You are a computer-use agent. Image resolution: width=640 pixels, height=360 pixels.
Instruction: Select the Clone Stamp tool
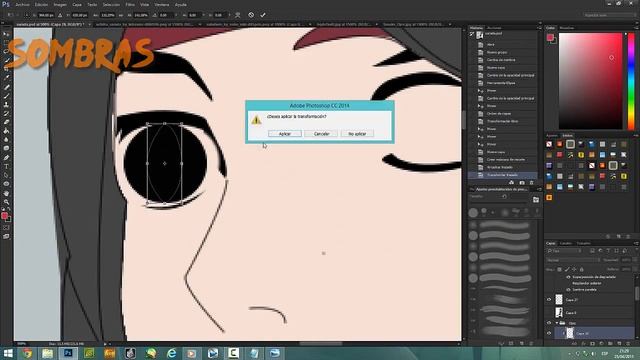tap(6, 104)
